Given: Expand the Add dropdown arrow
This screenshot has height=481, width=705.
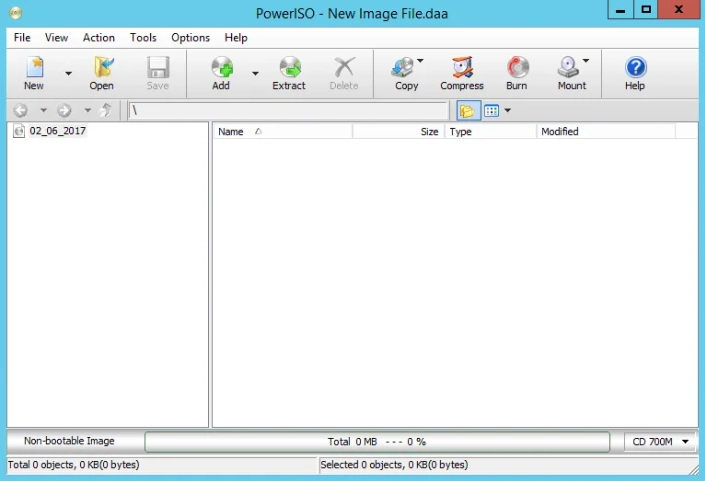Looking at the screenshot, I should coord(255,73).
